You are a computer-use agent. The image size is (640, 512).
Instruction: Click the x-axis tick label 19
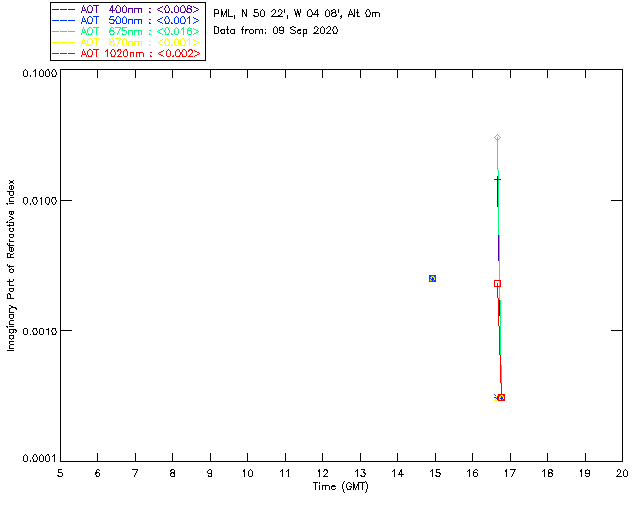coord(585,473)
